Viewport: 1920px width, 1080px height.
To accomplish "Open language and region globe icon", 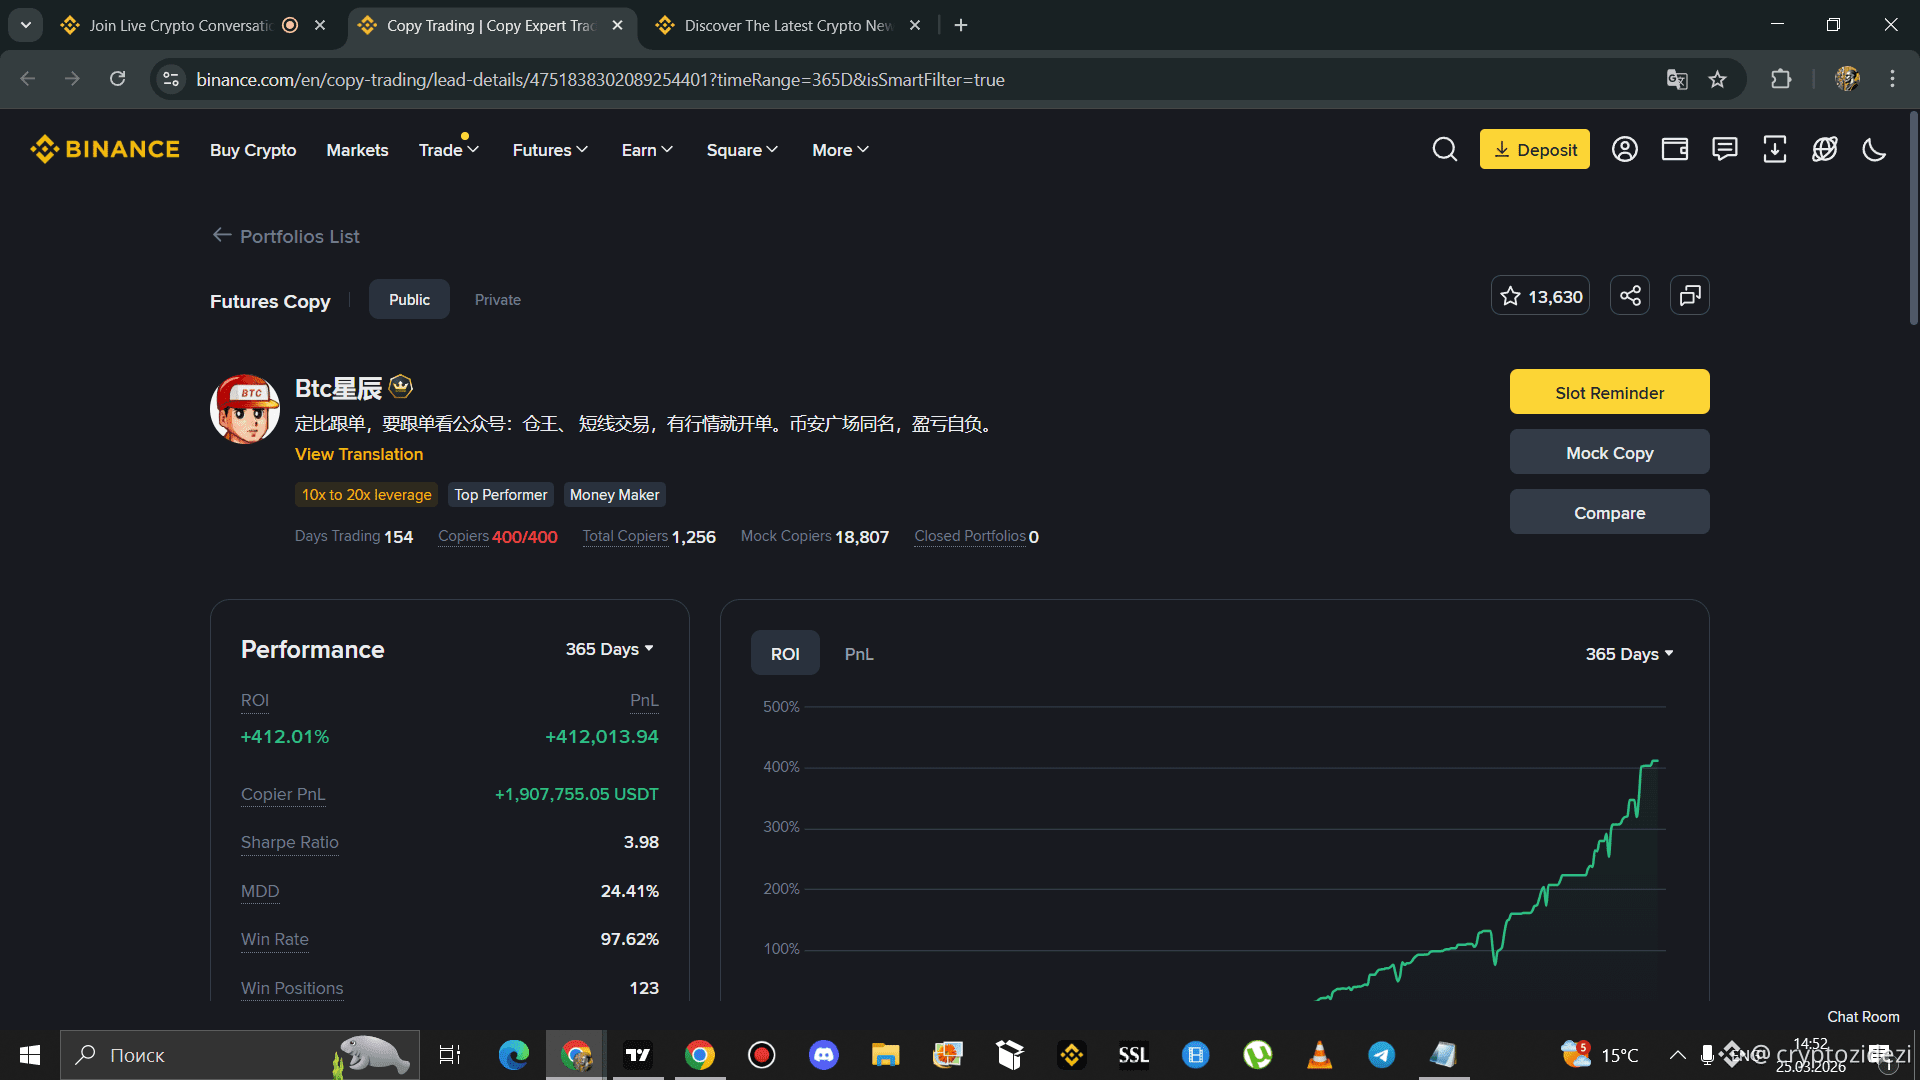I will click(x=1825, y=150).
